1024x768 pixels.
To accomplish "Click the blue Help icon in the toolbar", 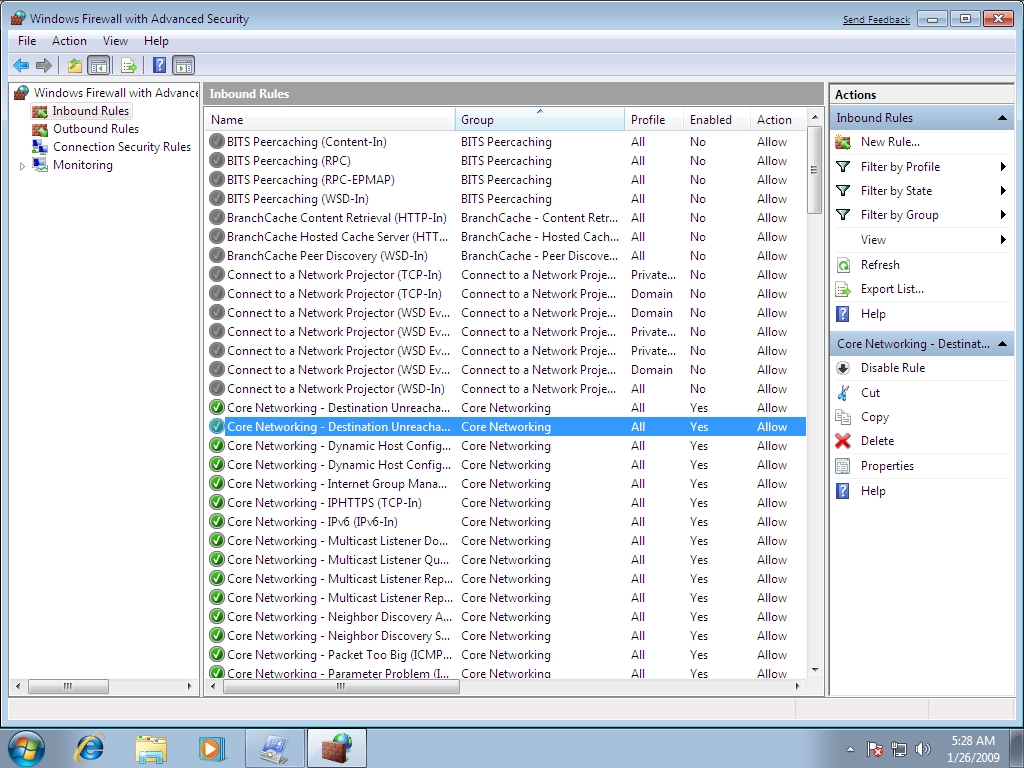I will click(159, 66).
